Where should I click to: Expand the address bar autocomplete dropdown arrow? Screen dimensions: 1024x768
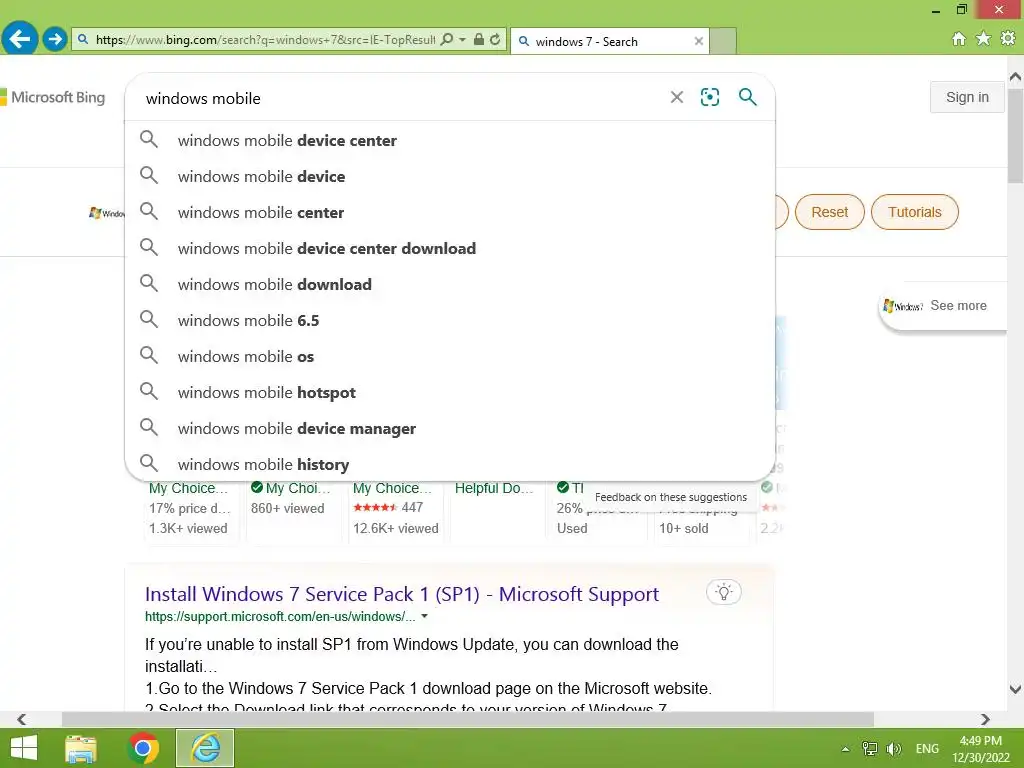[x=462, y=40]
